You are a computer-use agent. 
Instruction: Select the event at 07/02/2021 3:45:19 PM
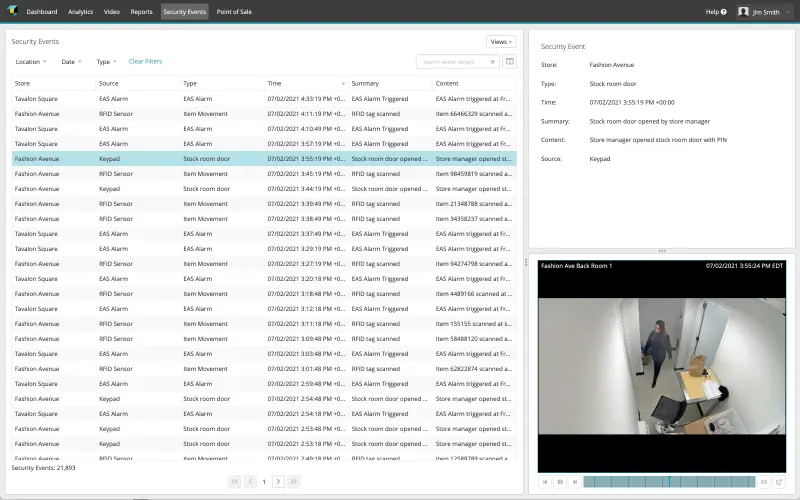coord(264,174)
